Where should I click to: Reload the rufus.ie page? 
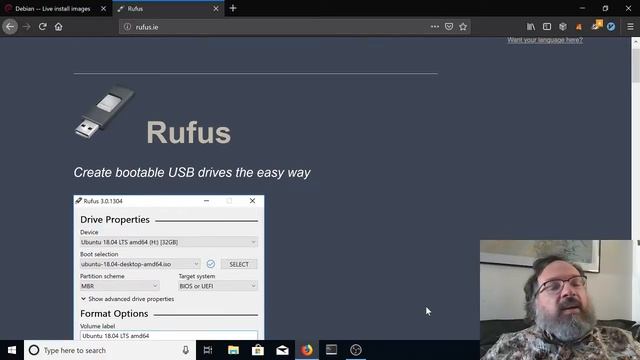42,27
